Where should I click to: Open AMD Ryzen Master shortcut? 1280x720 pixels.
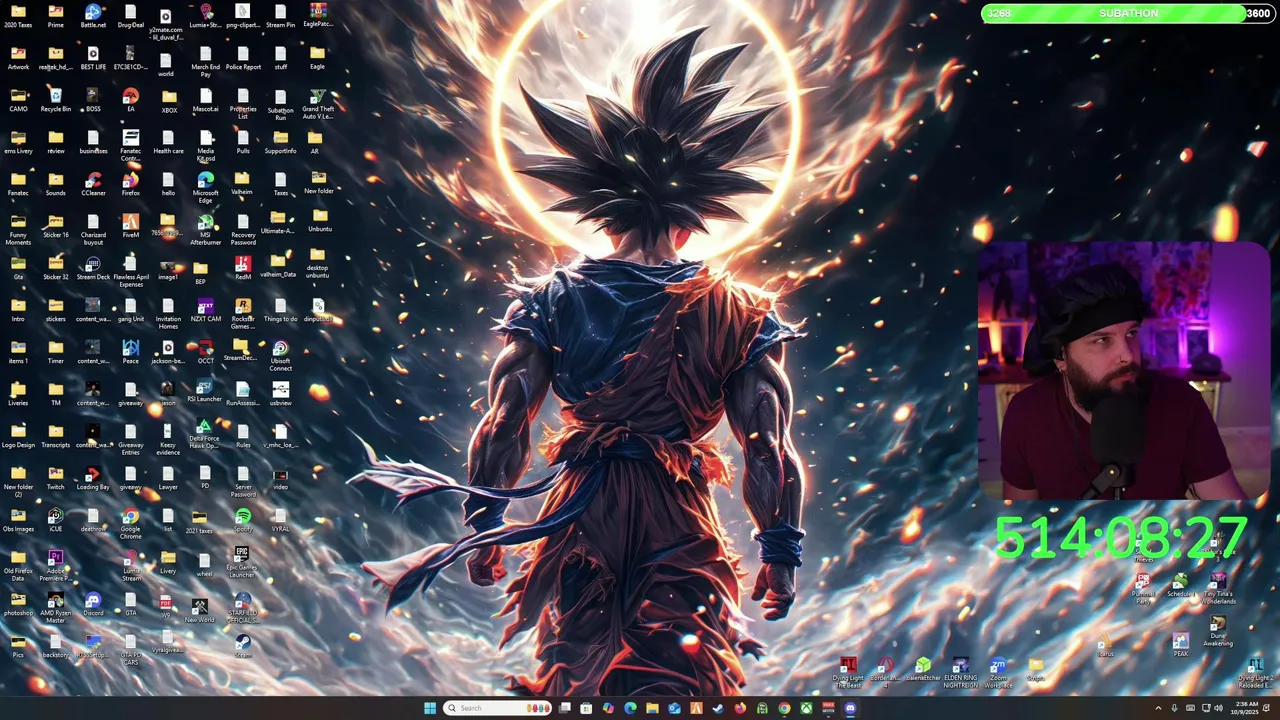(56, 607)
